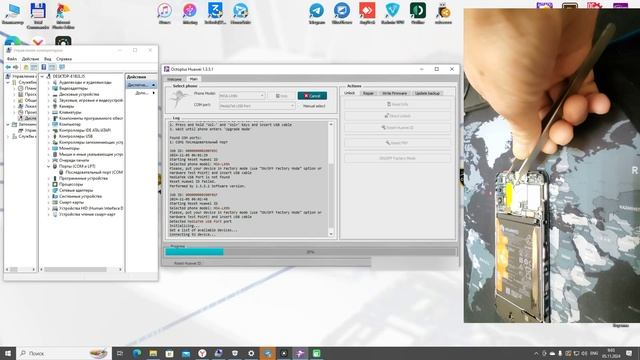The height and width of the screenshot is (360, 640).
Task: Click the Cancel button in Octoplus
Action: point(312,96)
